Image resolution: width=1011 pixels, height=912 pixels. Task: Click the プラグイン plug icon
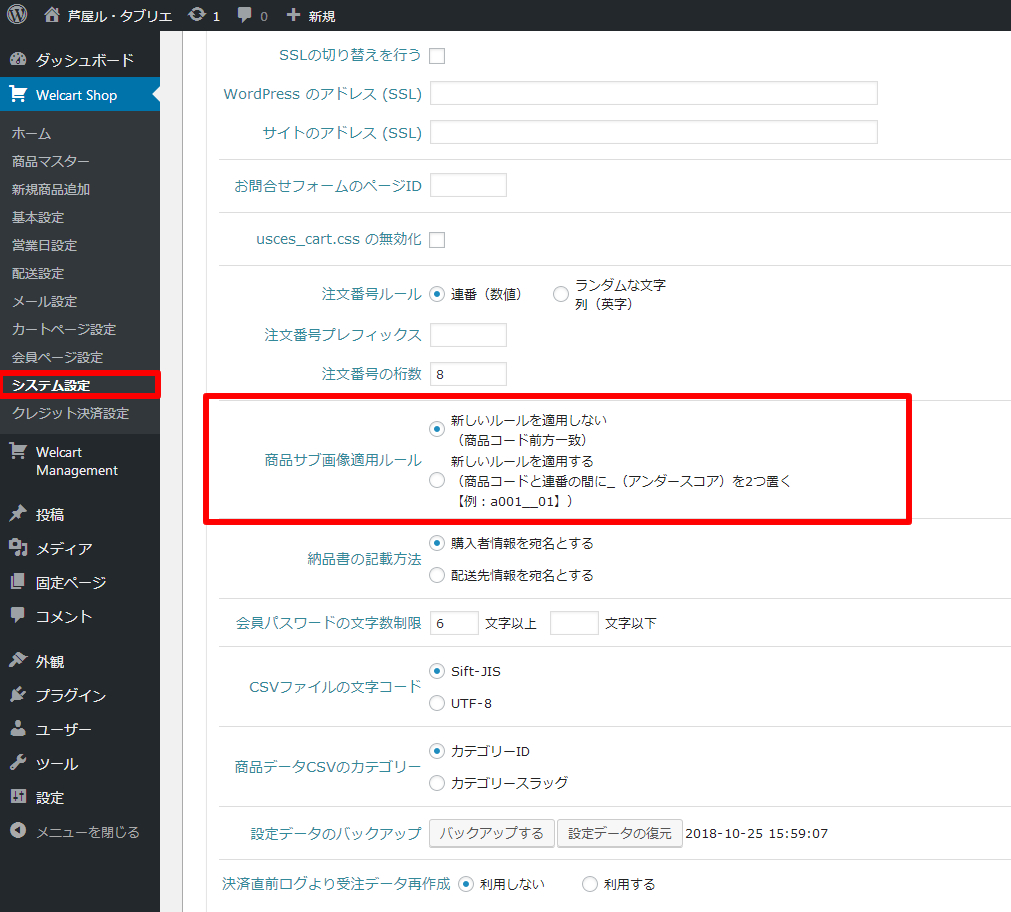[18, 694]
